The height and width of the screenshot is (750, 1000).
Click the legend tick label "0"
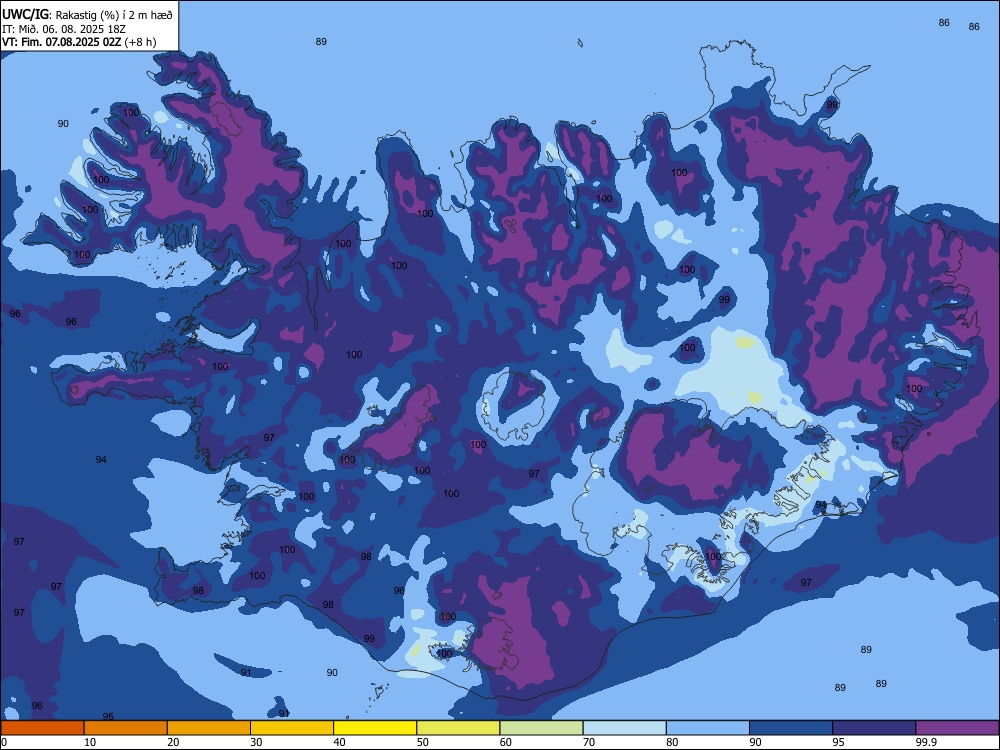(x=4, y=742)
